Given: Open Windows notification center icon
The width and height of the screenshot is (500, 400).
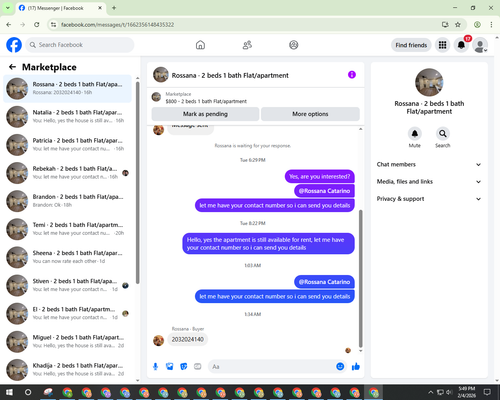Looking at the screenshot, I should point(487,392).
